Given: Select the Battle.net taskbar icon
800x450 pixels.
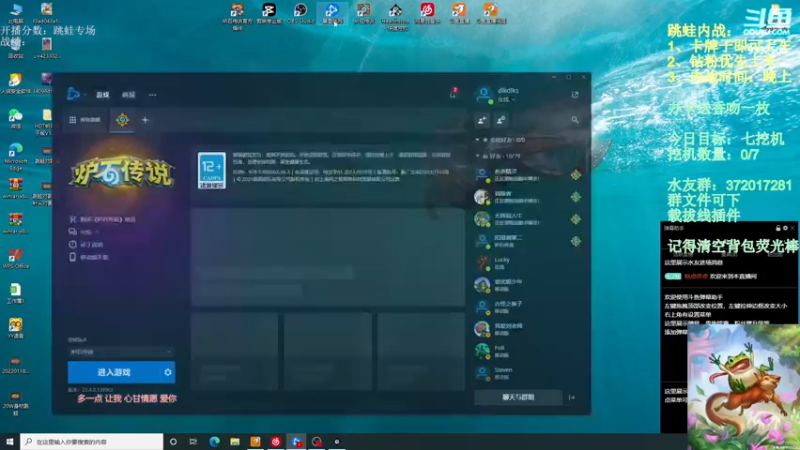Looking at the screenshot, I should tap(296, 442).
